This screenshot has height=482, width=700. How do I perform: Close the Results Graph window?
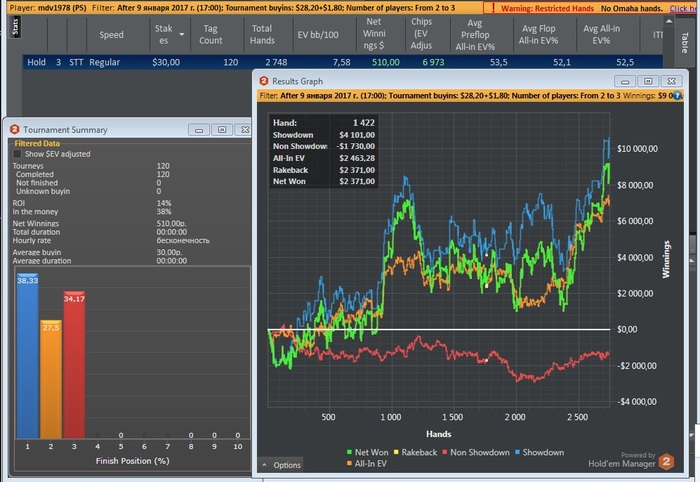671,81
